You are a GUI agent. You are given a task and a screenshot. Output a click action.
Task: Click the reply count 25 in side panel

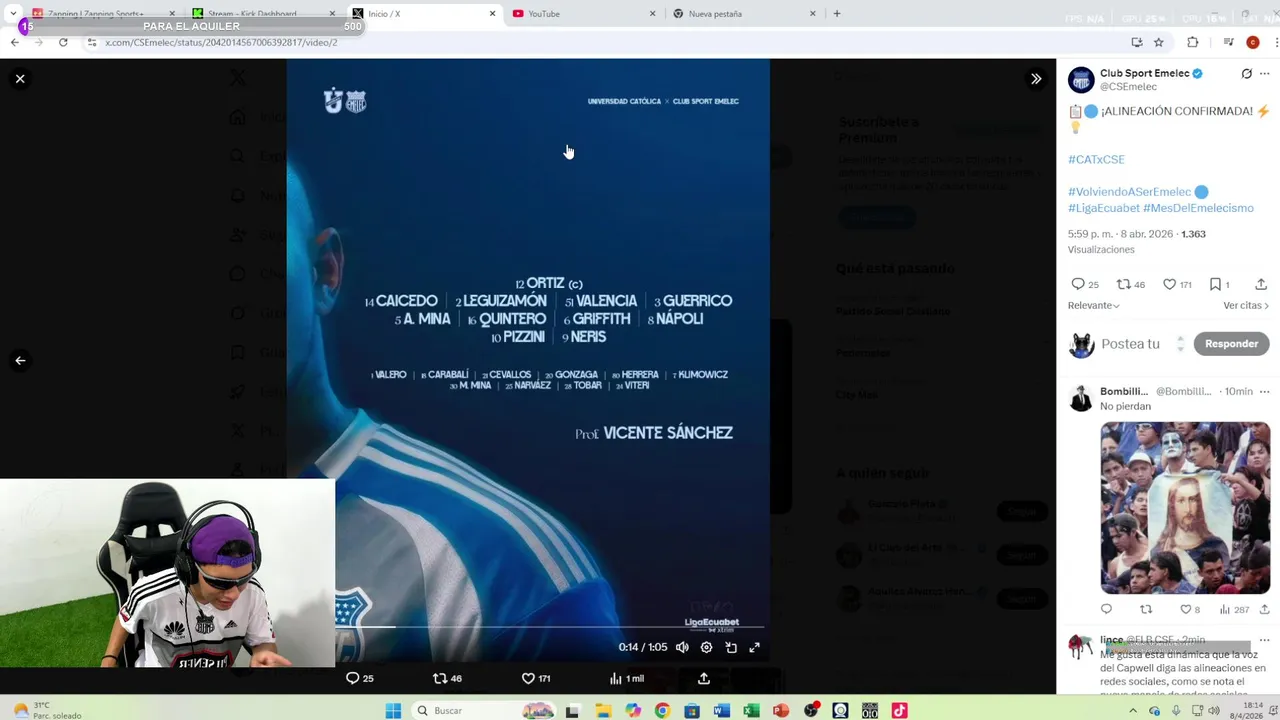coord(1084,285)
